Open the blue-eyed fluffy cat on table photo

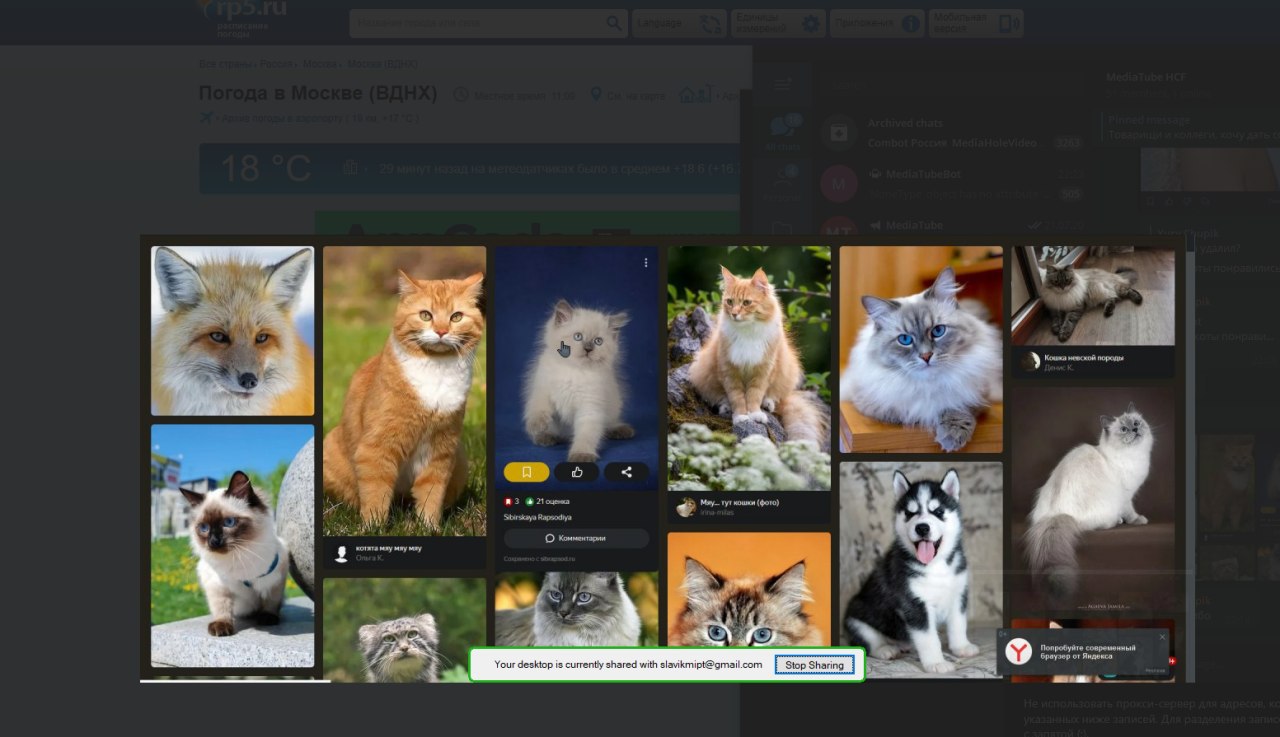(921, 350)
